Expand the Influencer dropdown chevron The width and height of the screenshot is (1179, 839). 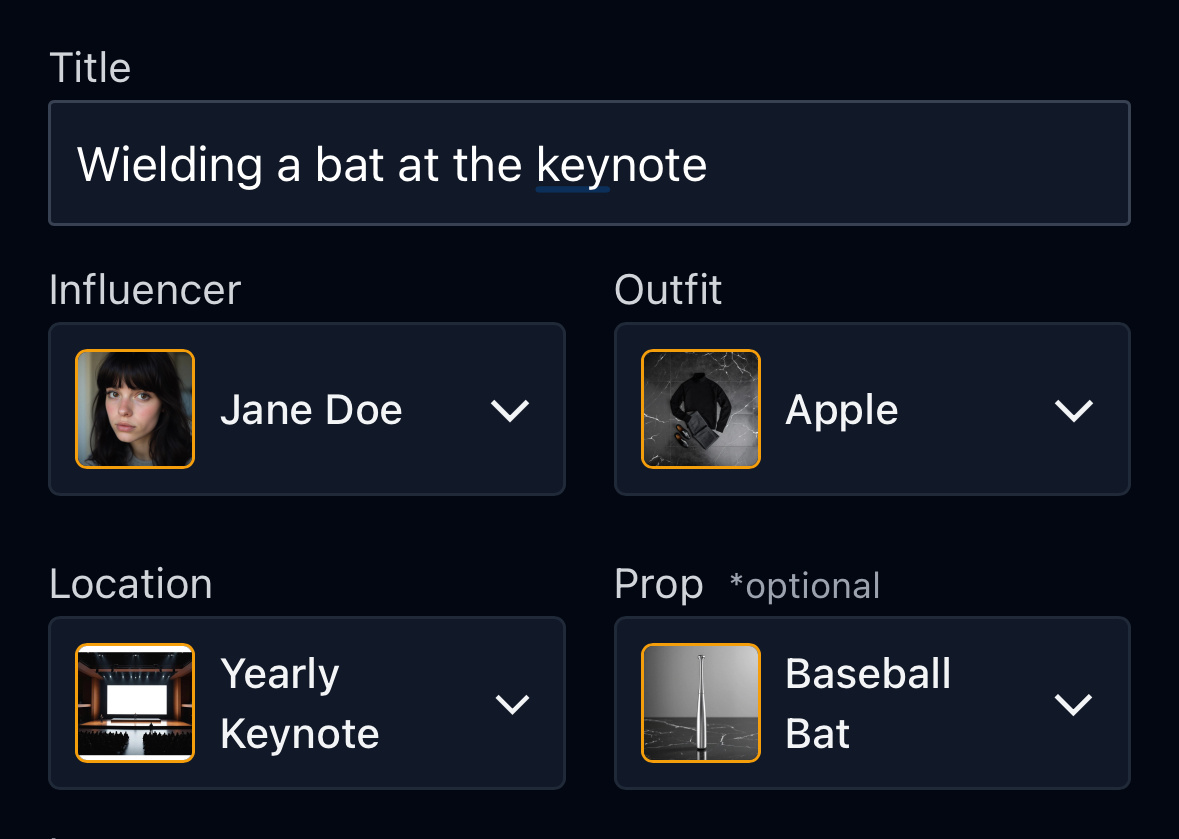(x=510, y=410)
